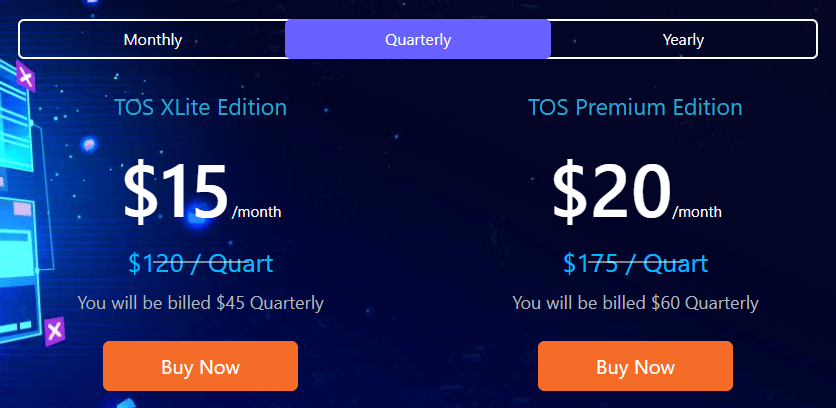Click the glowing orb under the $15 price
This screenshot has width=836, height=408.
[194, 227]
